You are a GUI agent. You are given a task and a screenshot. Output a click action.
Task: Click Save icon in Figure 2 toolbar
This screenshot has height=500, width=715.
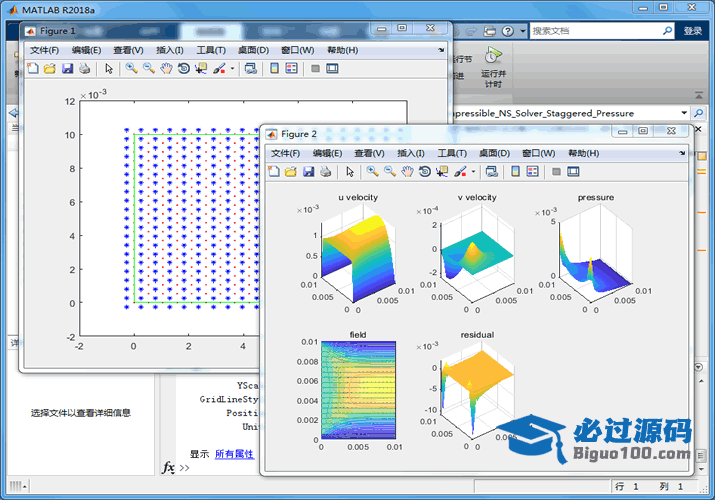click(308, 171)
